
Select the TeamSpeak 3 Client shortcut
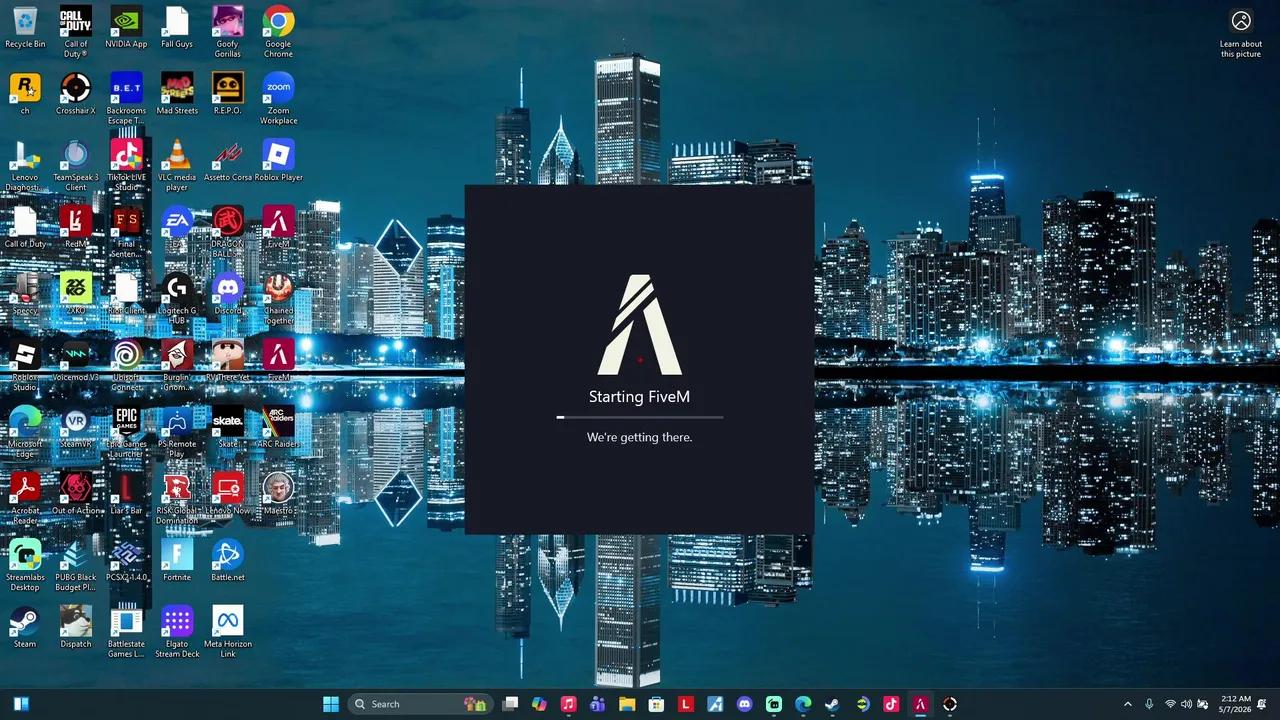pyautogui.click(x=76, y=165)
